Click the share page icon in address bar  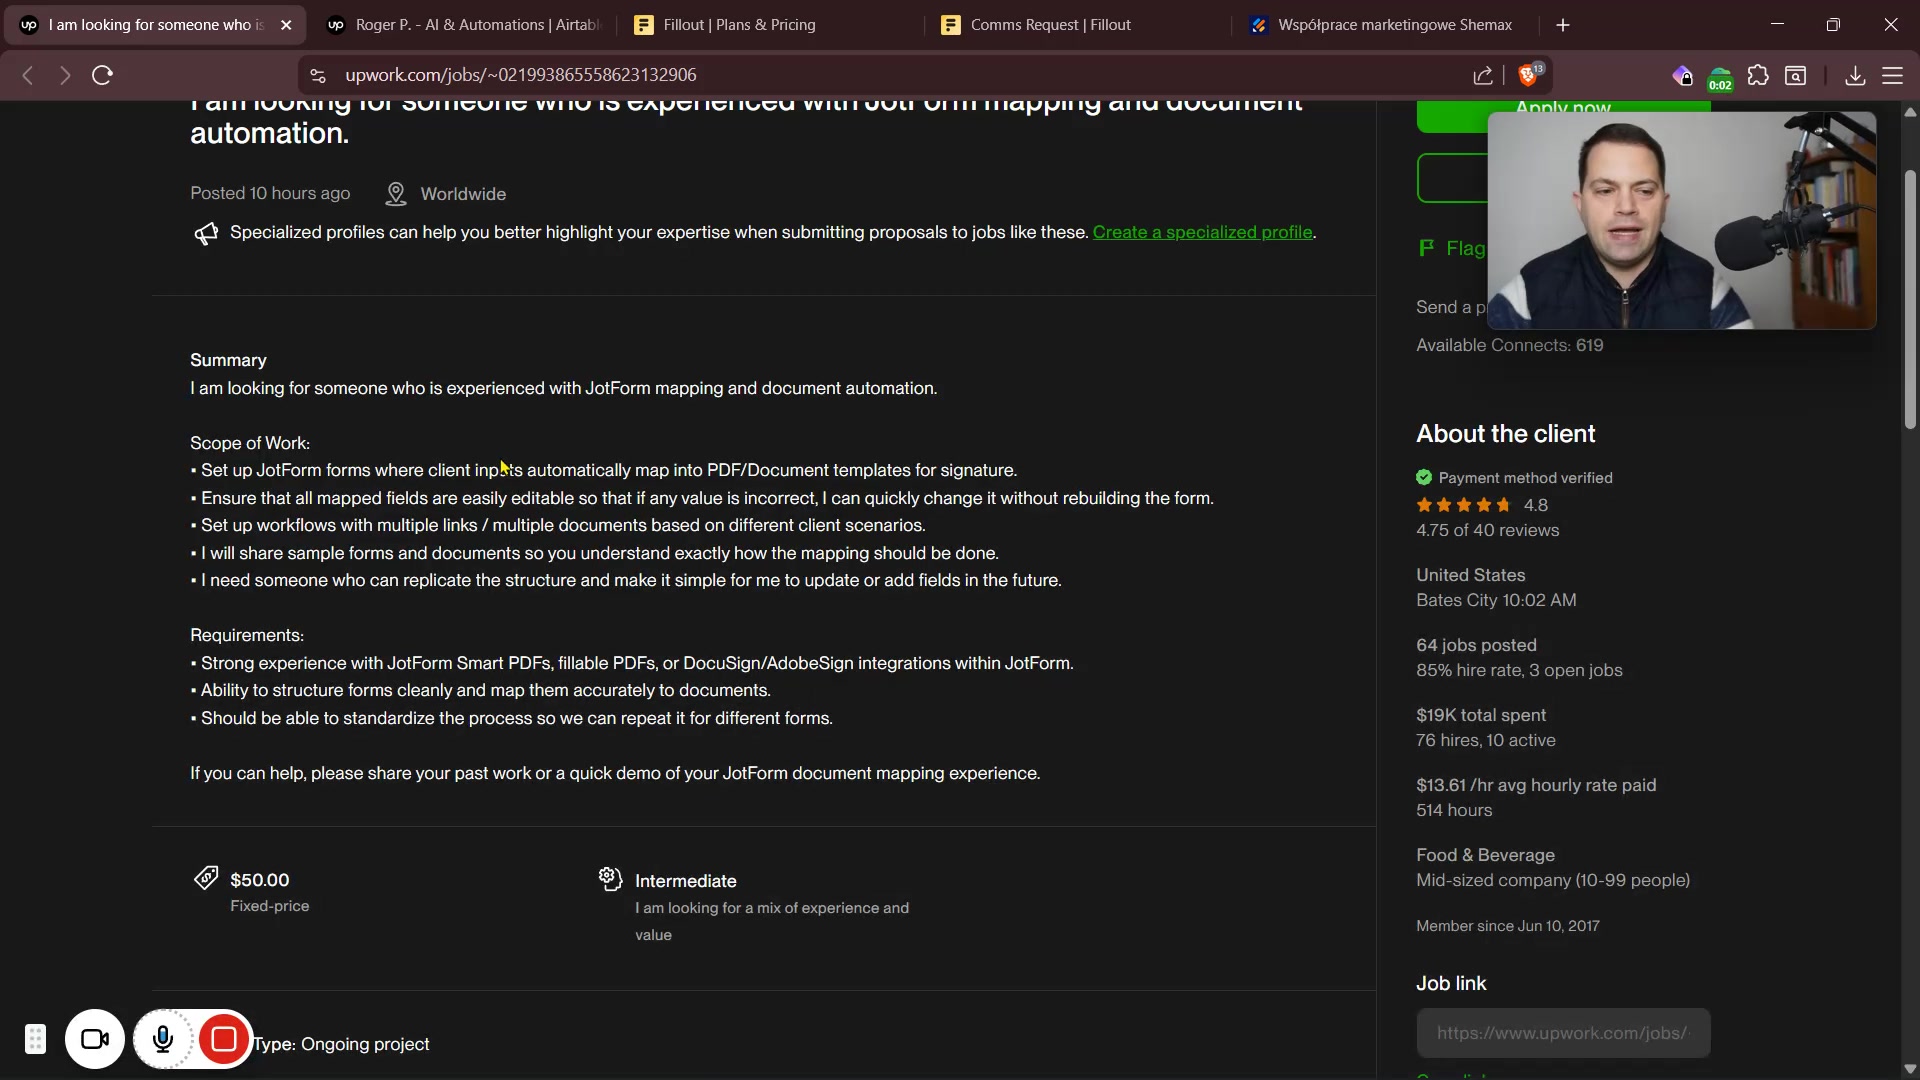point(1483,76)
